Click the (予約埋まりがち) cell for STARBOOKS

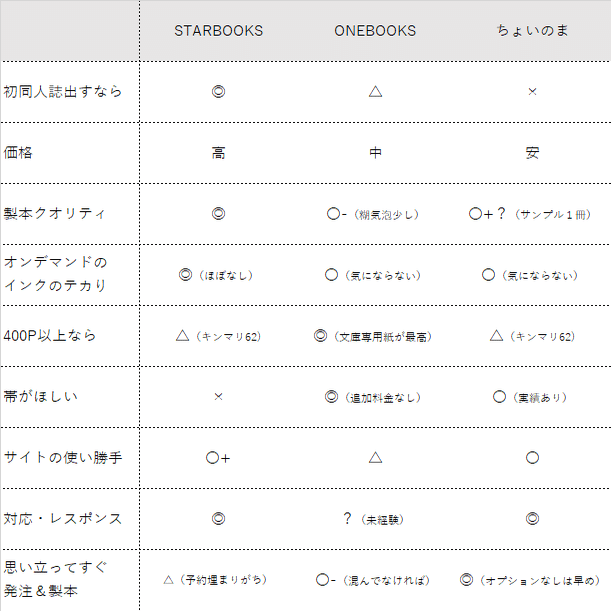coord(215,580)
